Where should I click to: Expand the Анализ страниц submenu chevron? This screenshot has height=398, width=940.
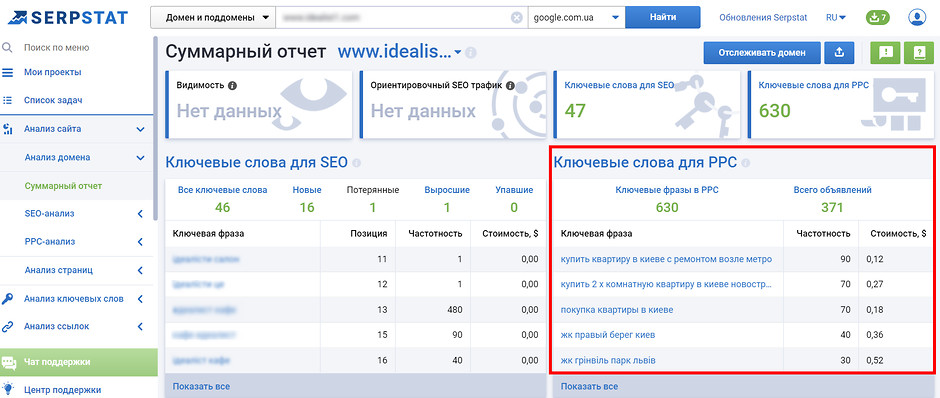point(140,270)
